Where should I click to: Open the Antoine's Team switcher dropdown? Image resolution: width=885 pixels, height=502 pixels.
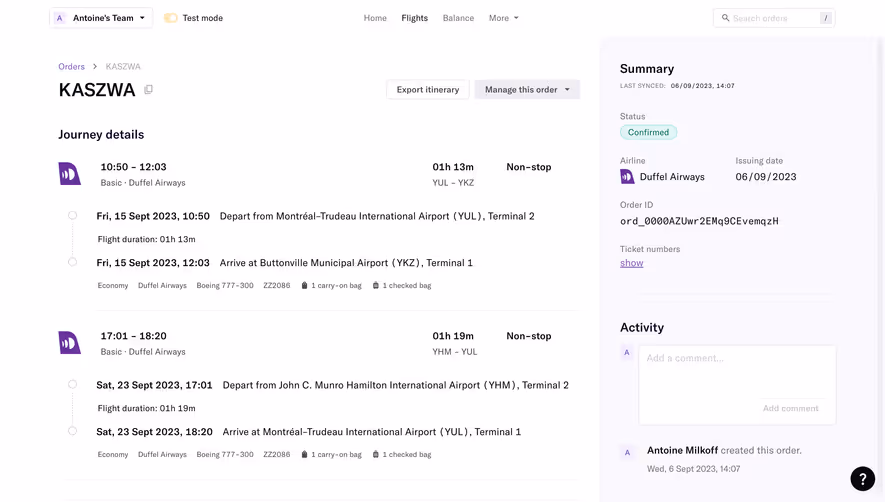101,18
